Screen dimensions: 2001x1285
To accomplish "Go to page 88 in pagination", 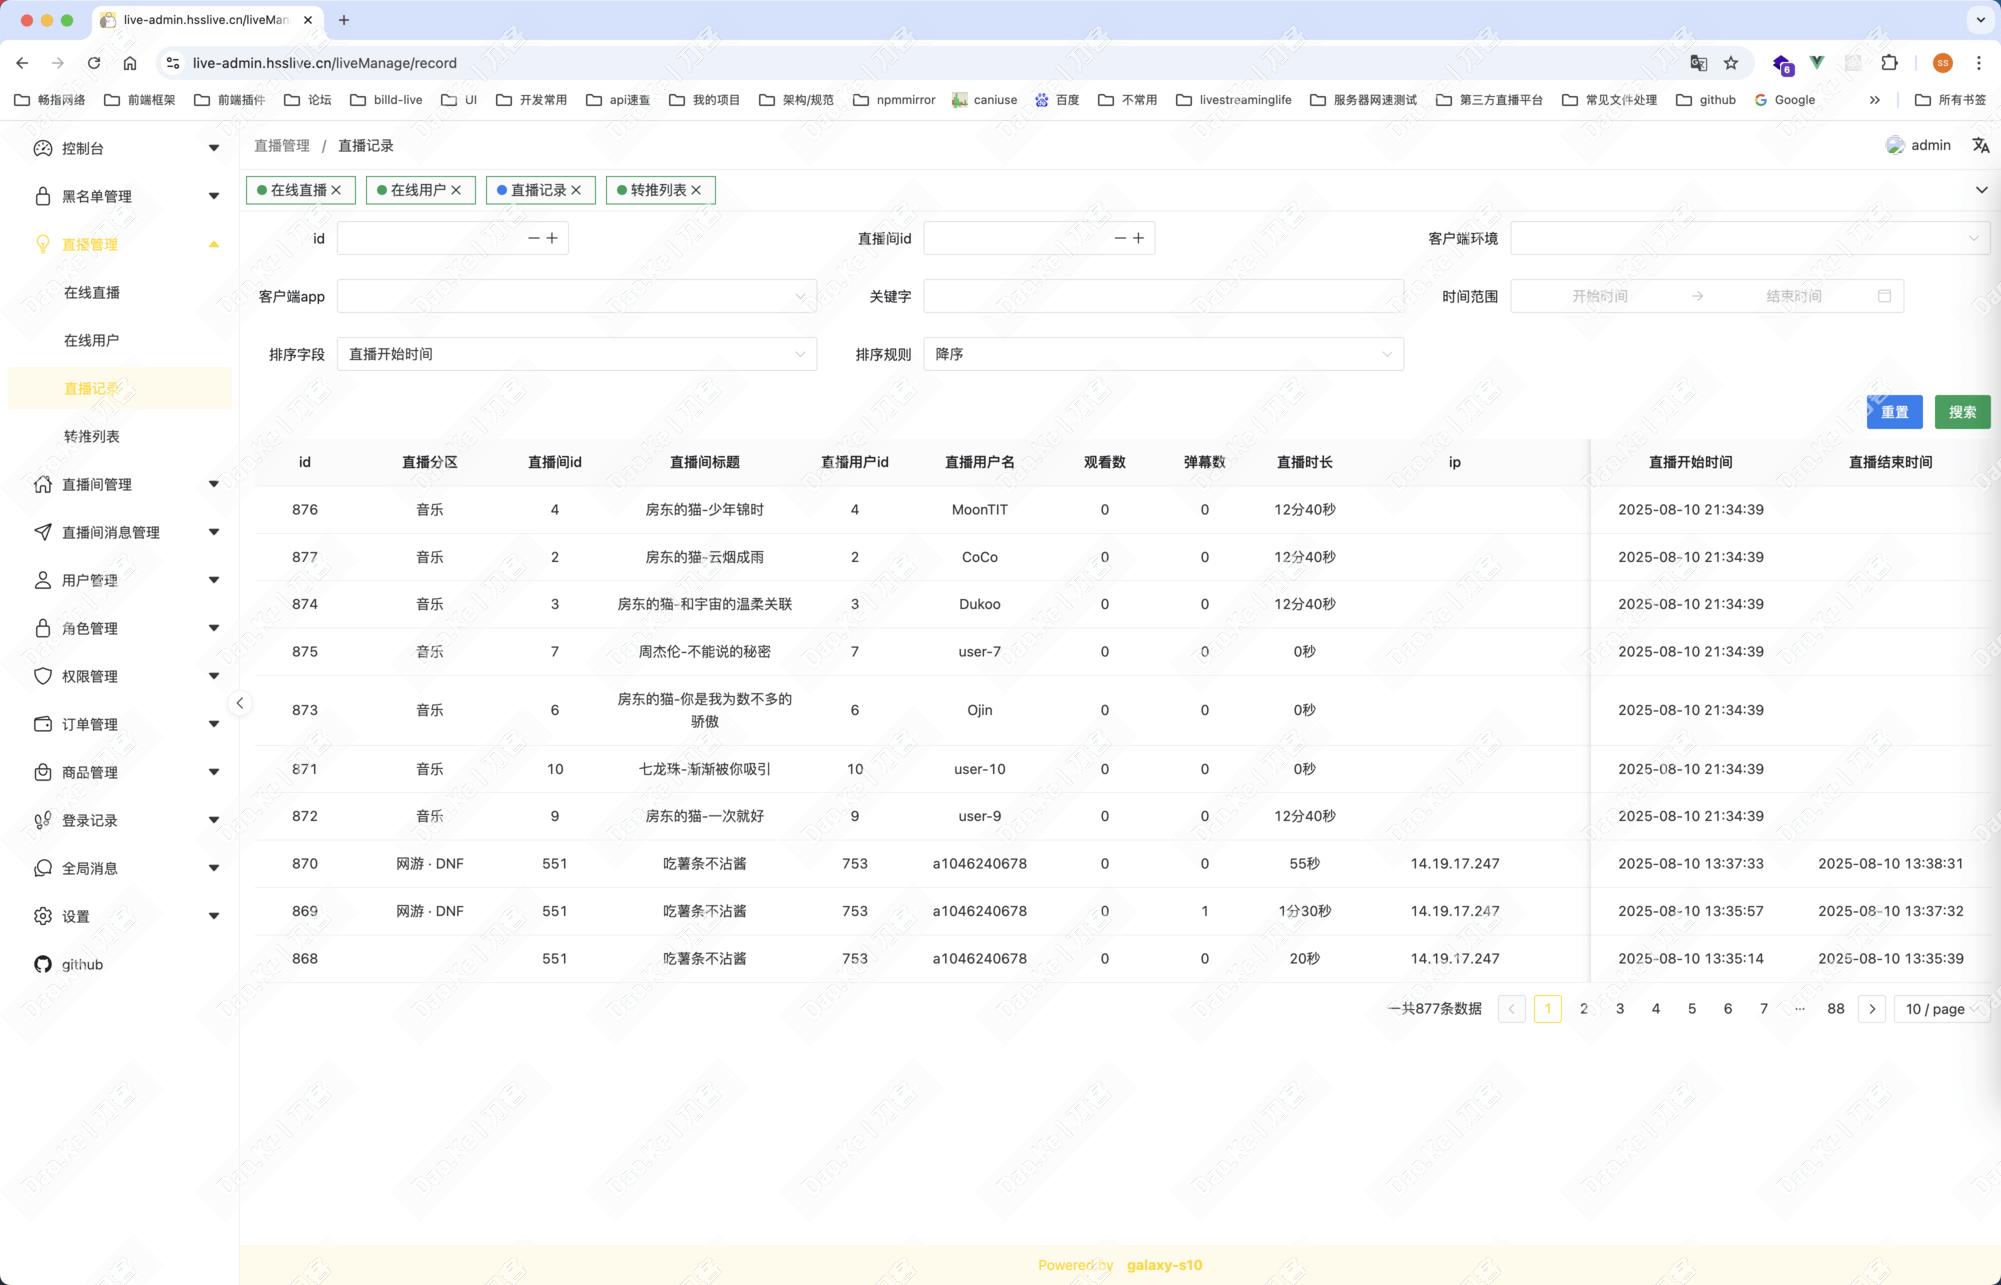I will pyautogui.click(x=1835, y=1009).
